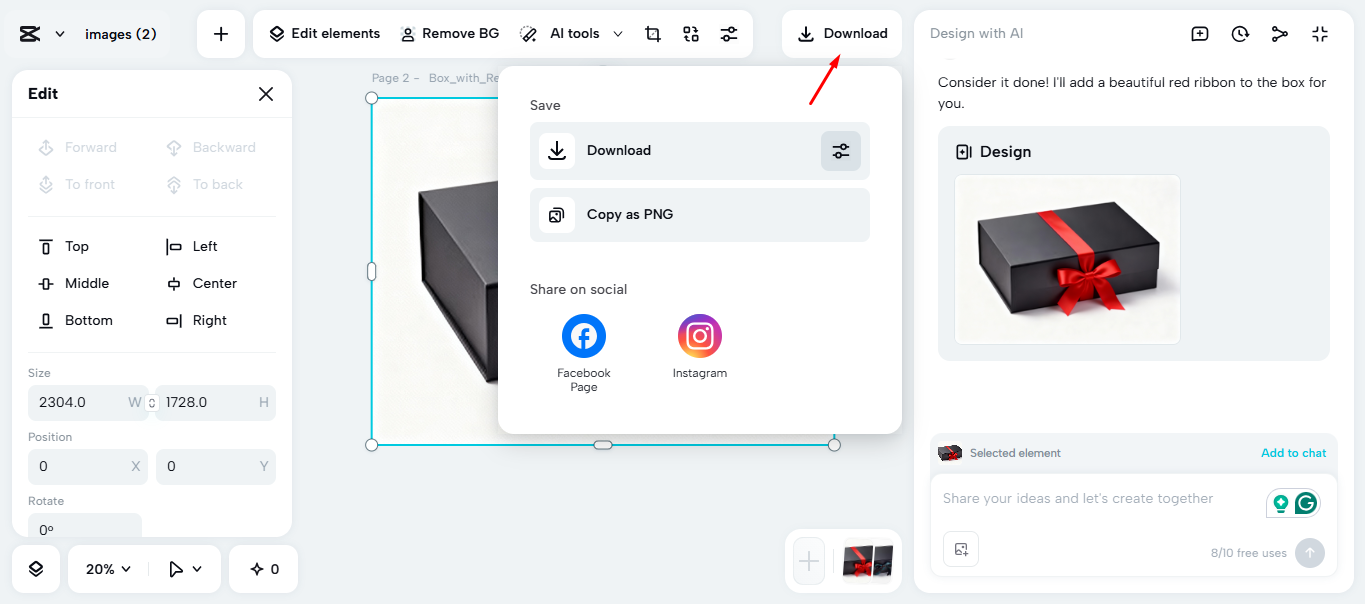Click the Grammarly icon in chat box
The image size is (1365, 604).
(1306, 503)
